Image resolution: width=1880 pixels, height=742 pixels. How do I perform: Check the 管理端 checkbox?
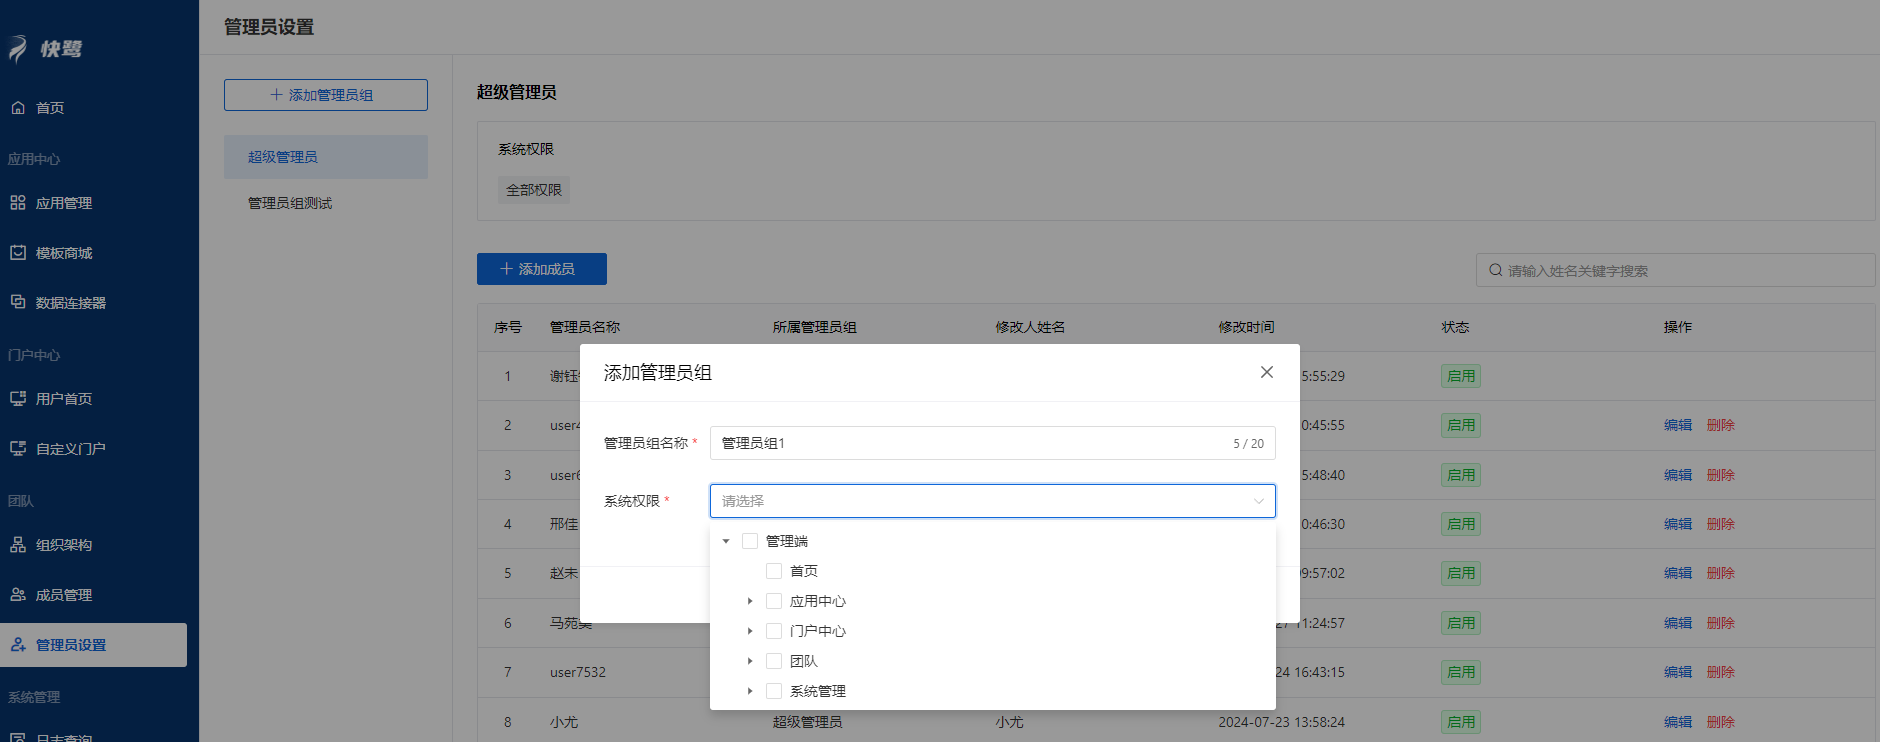click(x=750, y=541)
